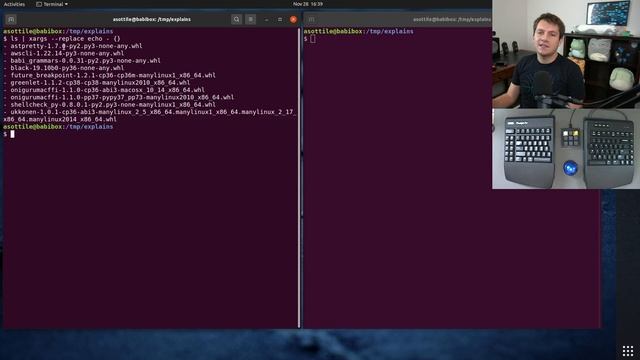Open new tab icon in right terminal
Image resolution: width=640 pixels, height=360 pixels.
point(311,19)
